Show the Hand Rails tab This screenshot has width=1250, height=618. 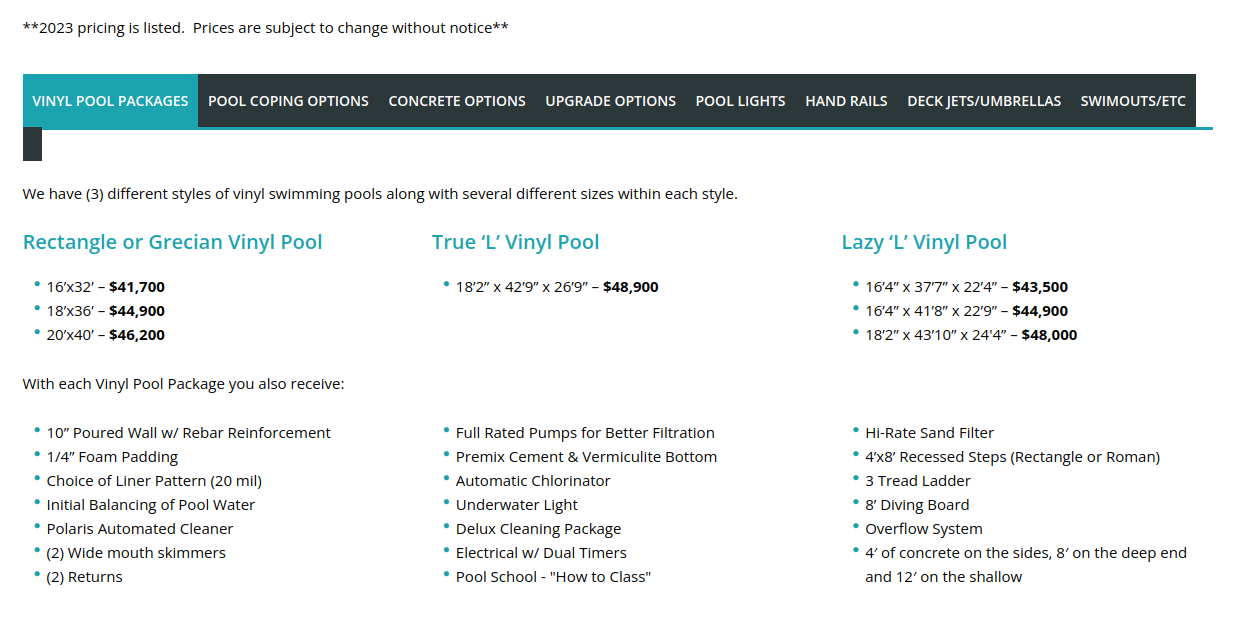pos(846,101)
